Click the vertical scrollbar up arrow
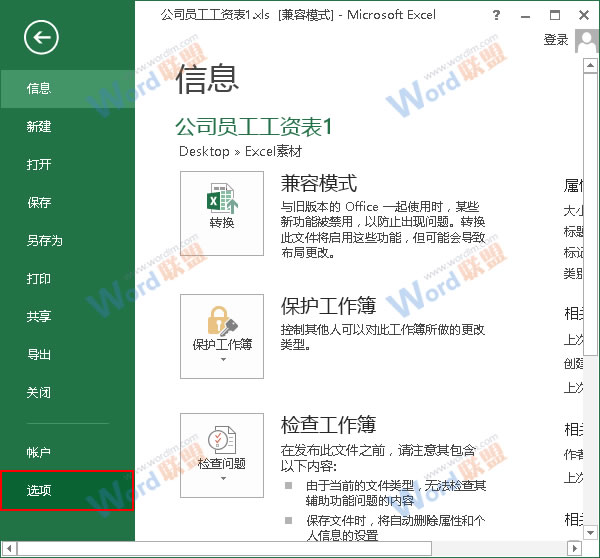The width and height of the screenshot is (600, 558). [x=590, y=65]
